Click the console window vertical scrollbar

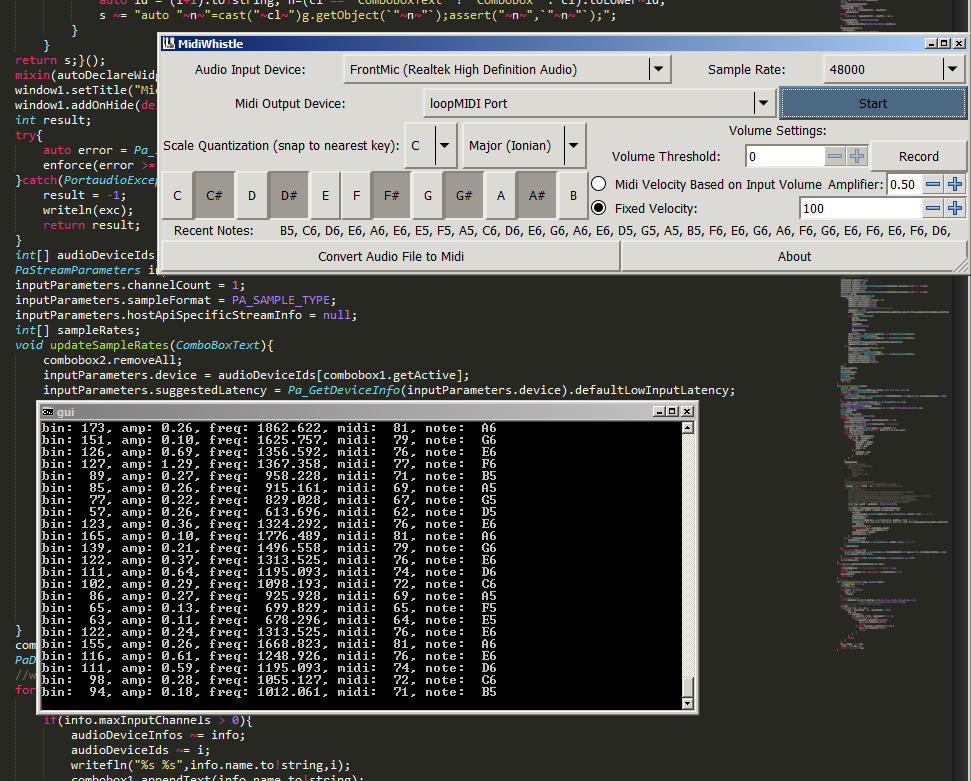[687, 560]
